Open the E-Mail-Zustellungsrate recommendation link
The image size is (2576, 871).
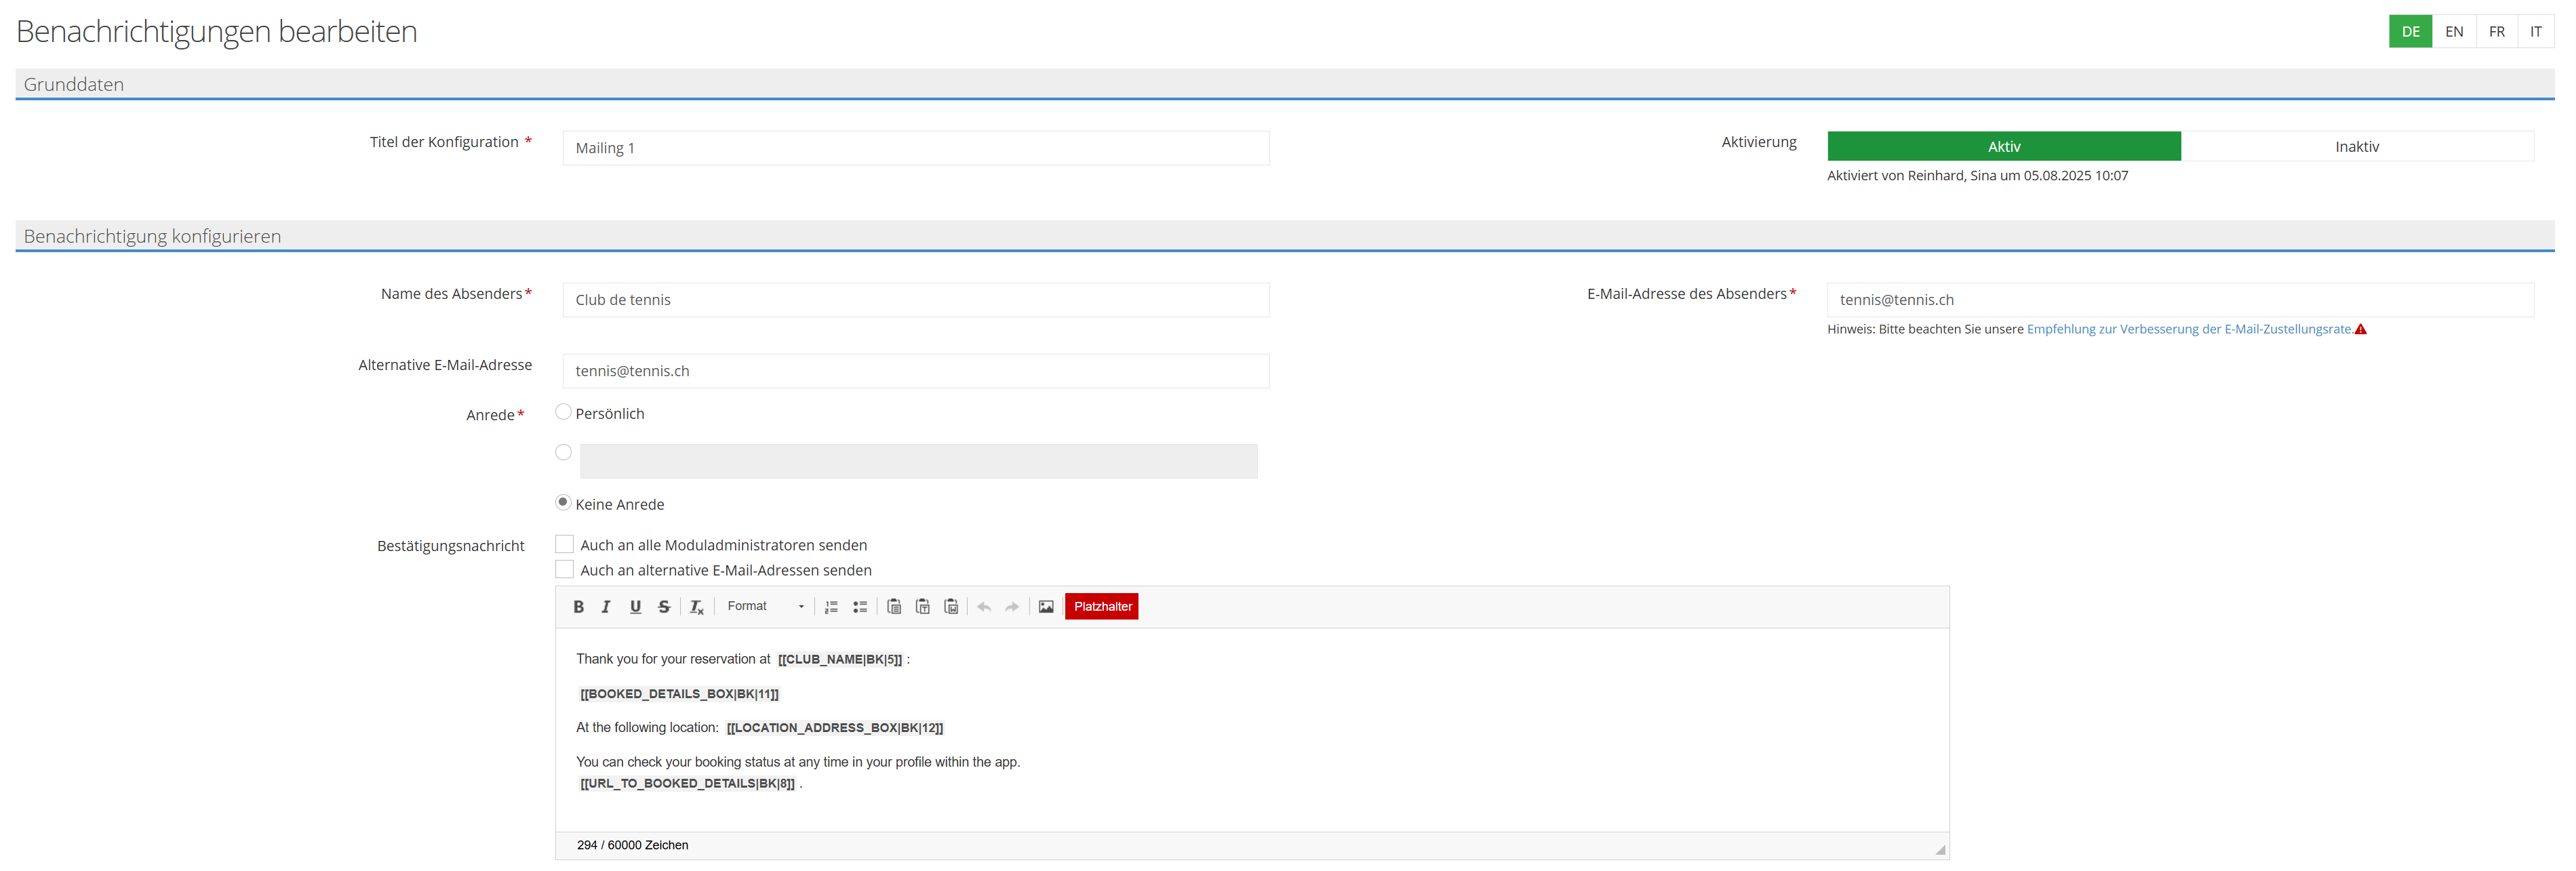tap(2189, 329)
